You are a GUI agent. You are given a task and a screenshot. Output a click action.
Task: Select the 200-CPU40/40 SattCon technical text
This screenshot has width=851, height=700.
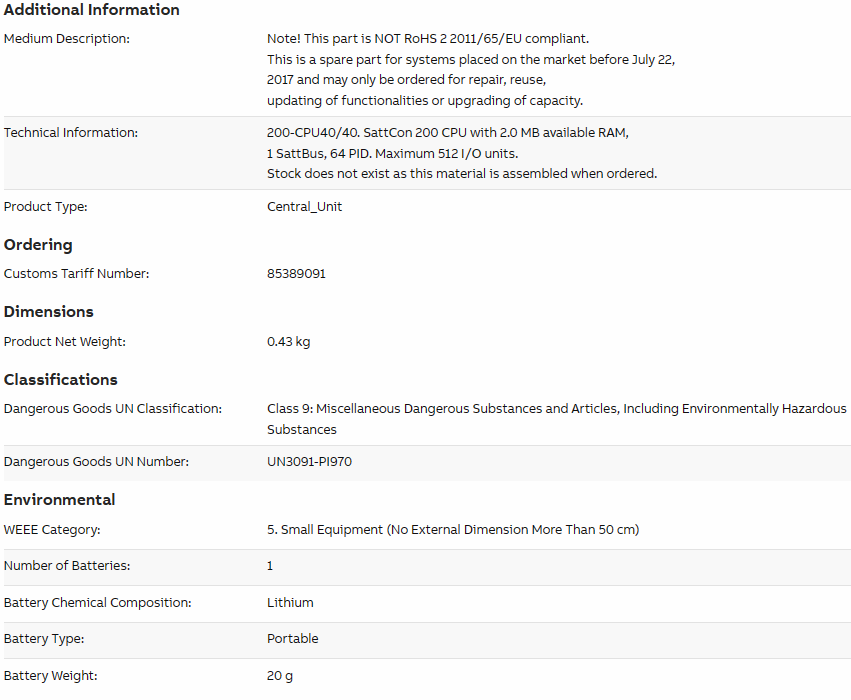[462, 153]
